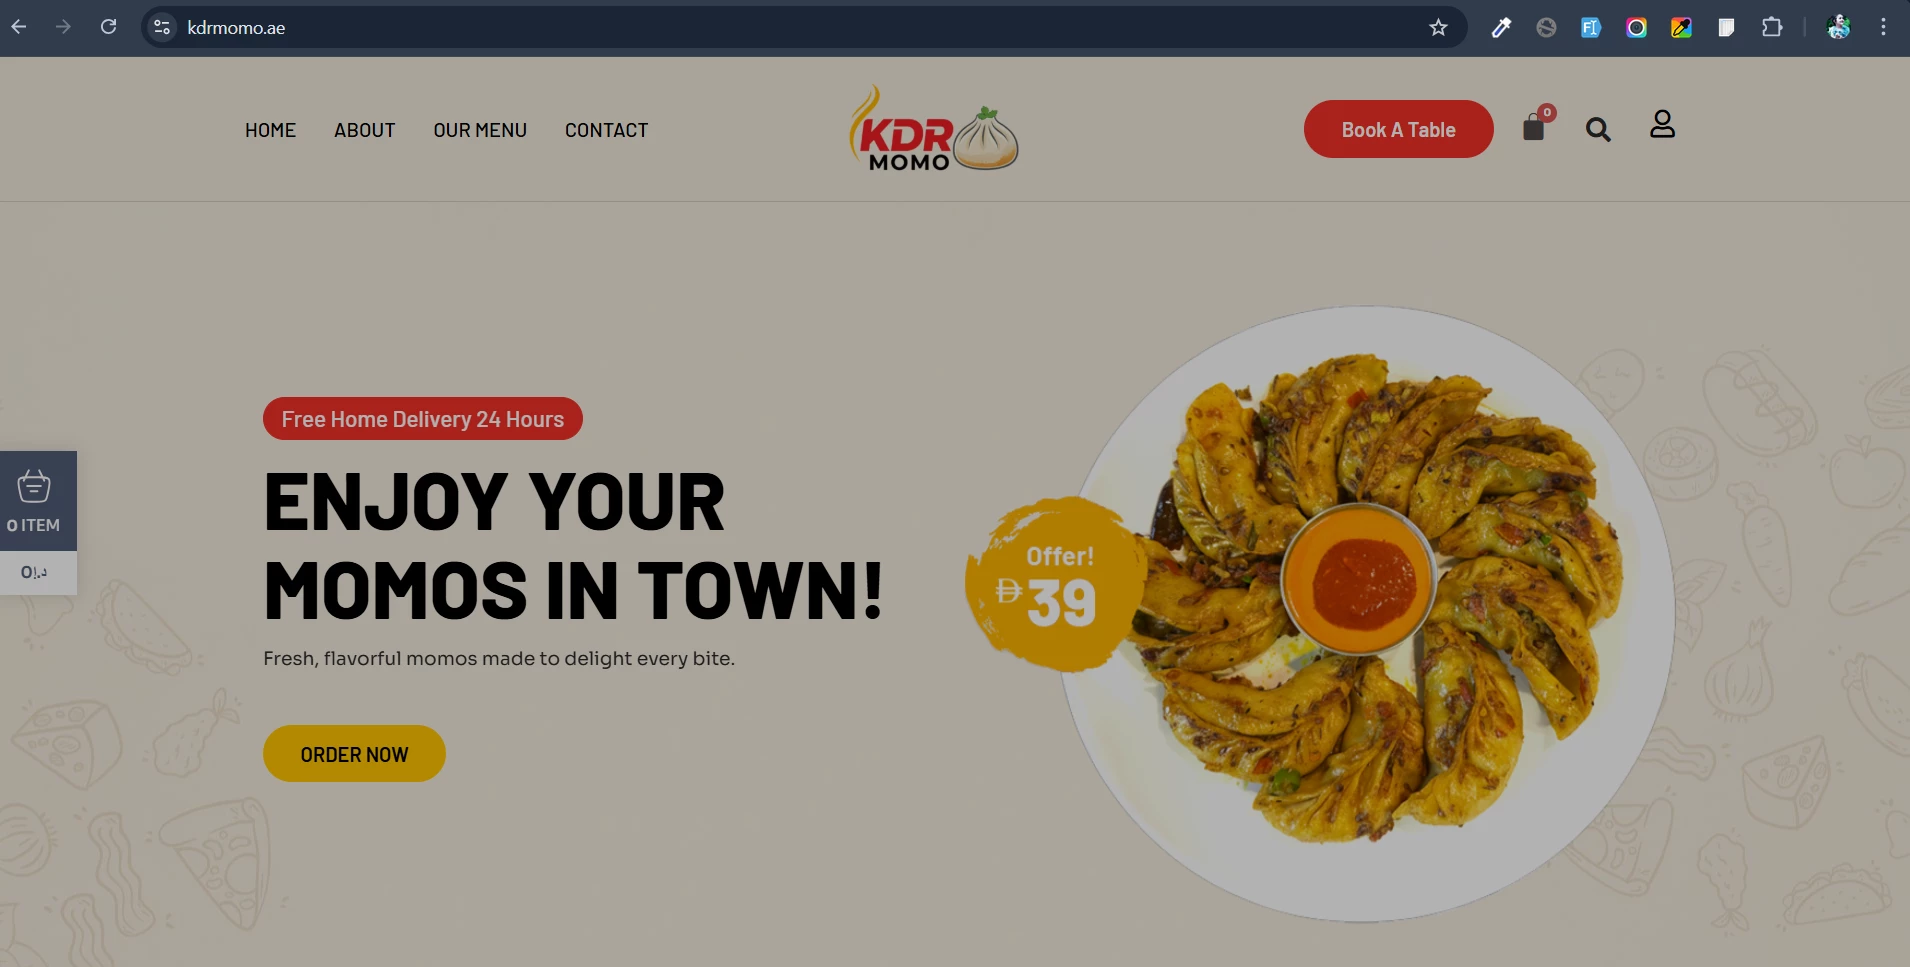Open OUR MENU navigation link

(x=480, y=130)
